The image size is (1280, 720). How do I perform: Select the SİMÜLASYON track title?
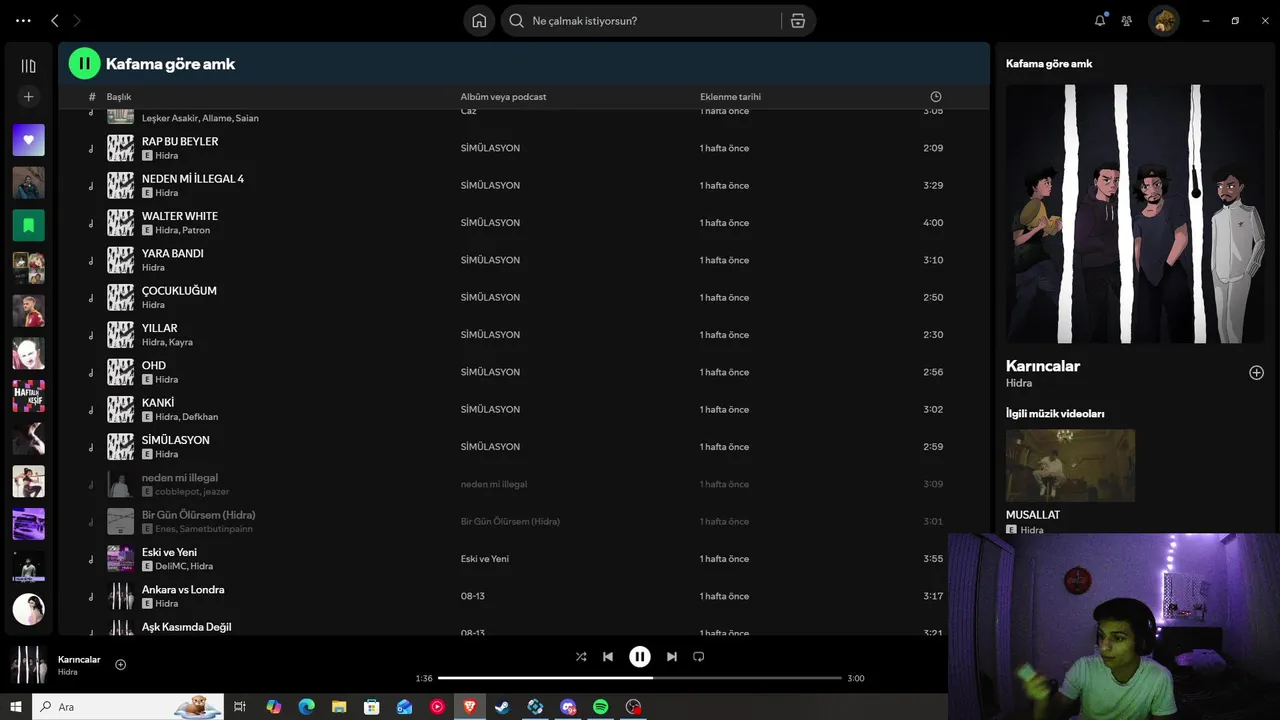[x=176, y=440]
